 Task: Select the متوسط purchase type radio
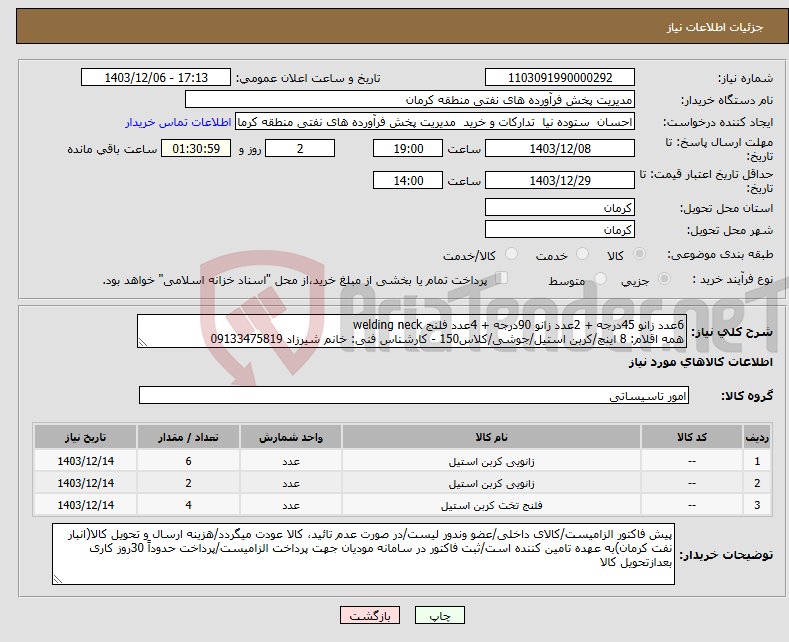click(600, 279)
